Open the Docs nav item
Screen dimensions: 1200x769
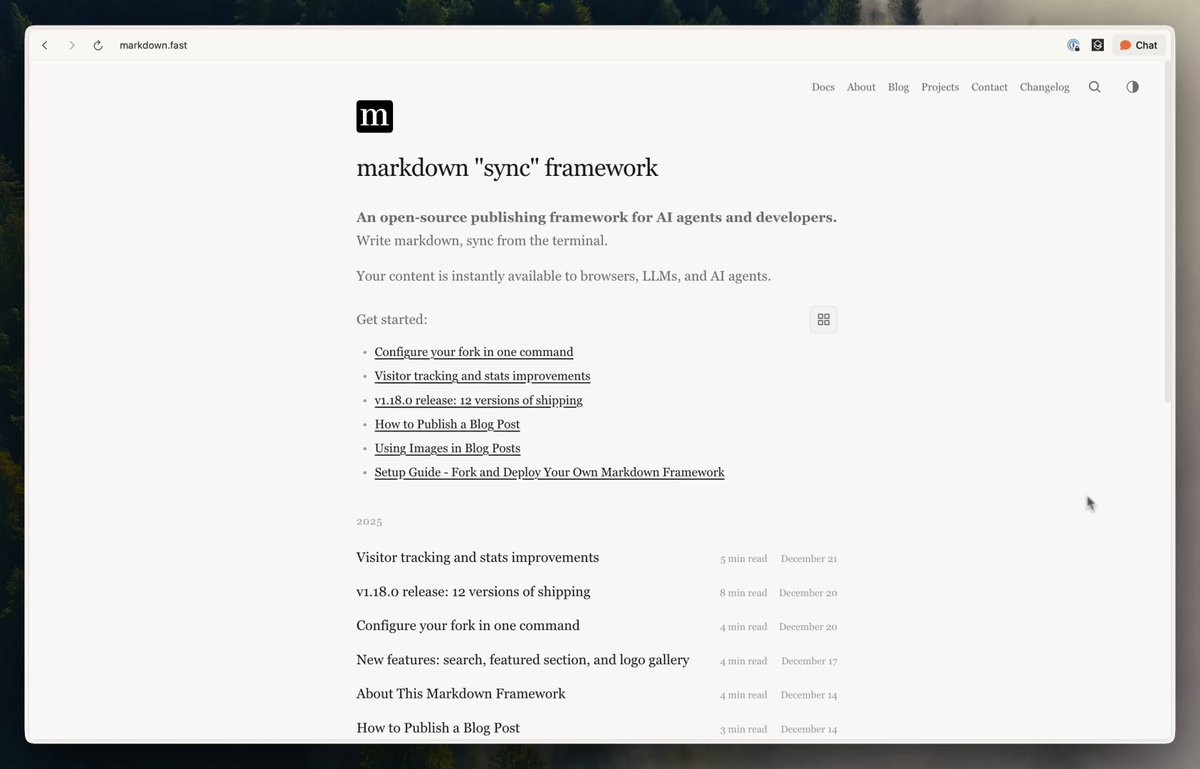tap(823, 87)
